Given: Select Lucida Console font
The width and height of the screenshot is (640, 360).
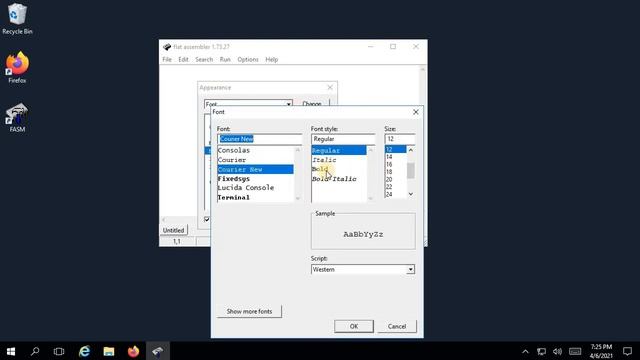Looking at the screenshot, I should pyautogui.click(x=256, y=188).
